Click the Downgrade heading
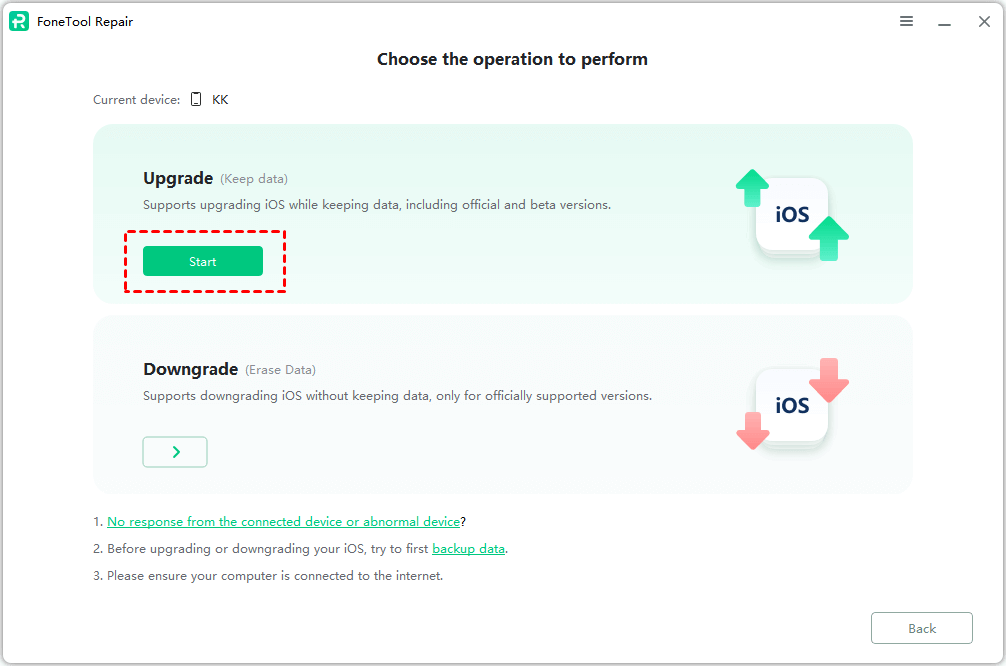Image resolution: width=1006 pixels, height=666 pixels. [x=190, y=369]
